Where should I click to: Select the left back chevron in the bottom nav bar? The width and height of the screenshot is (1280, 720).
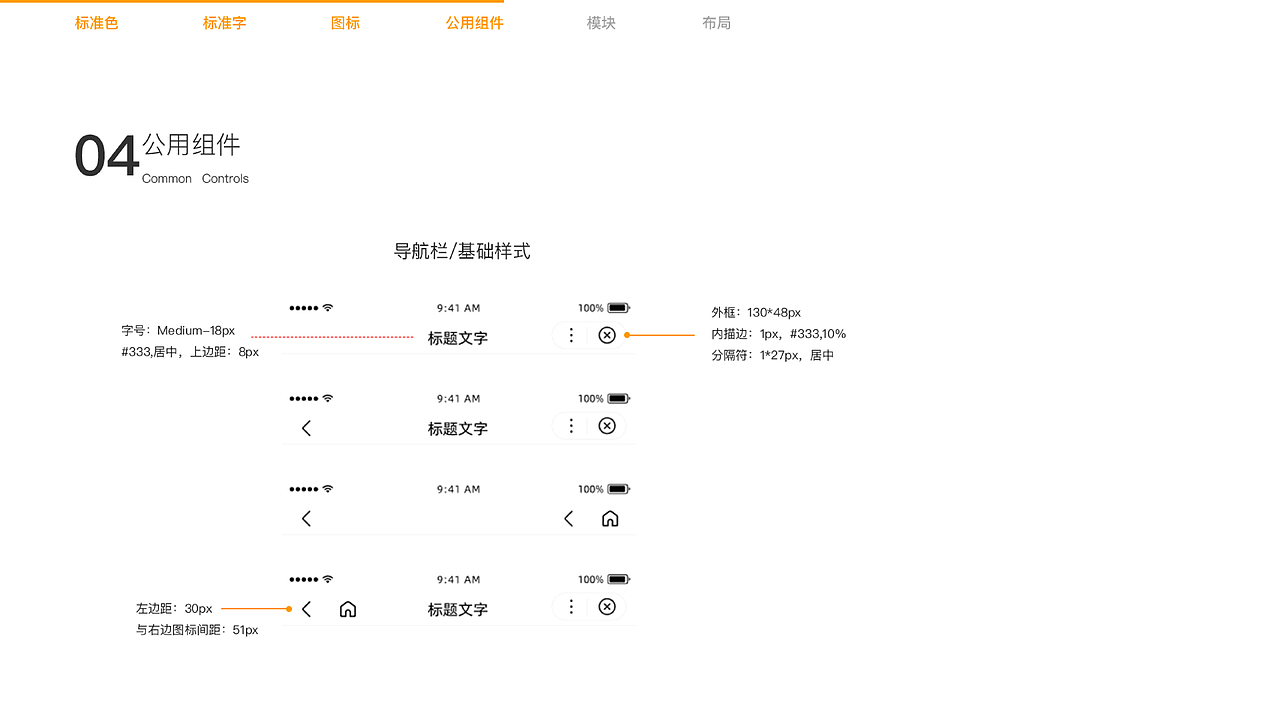306,607
